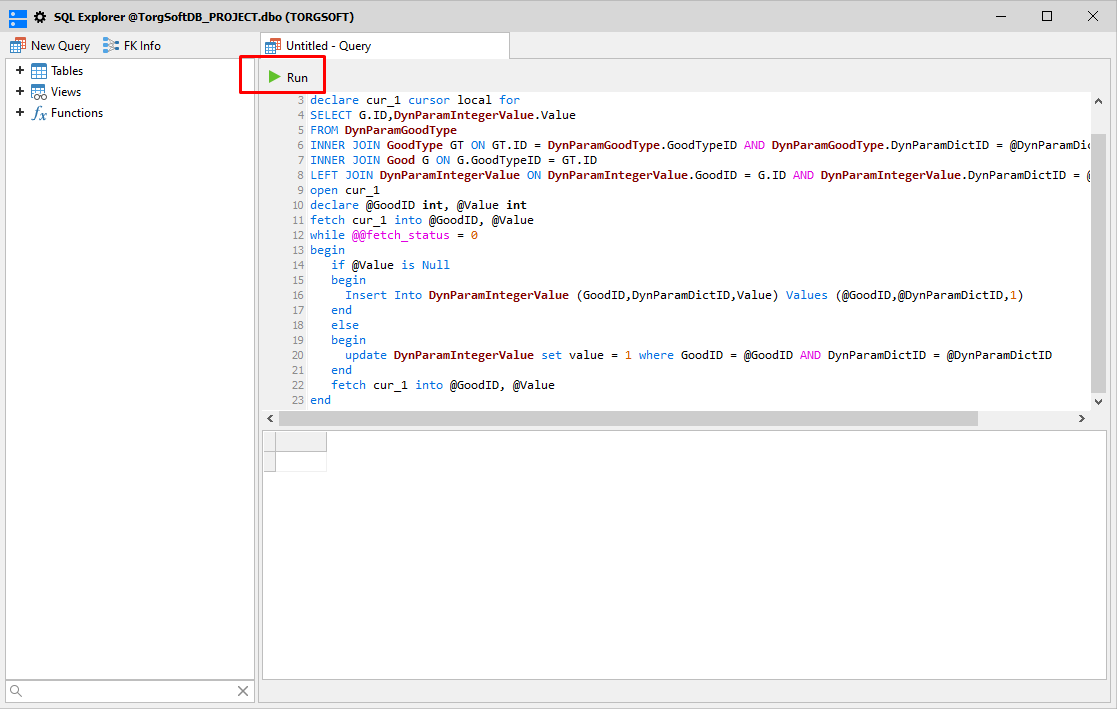Expand the Tables tree node
This screenshot has width=1117, height=710.
coord(20,70)
